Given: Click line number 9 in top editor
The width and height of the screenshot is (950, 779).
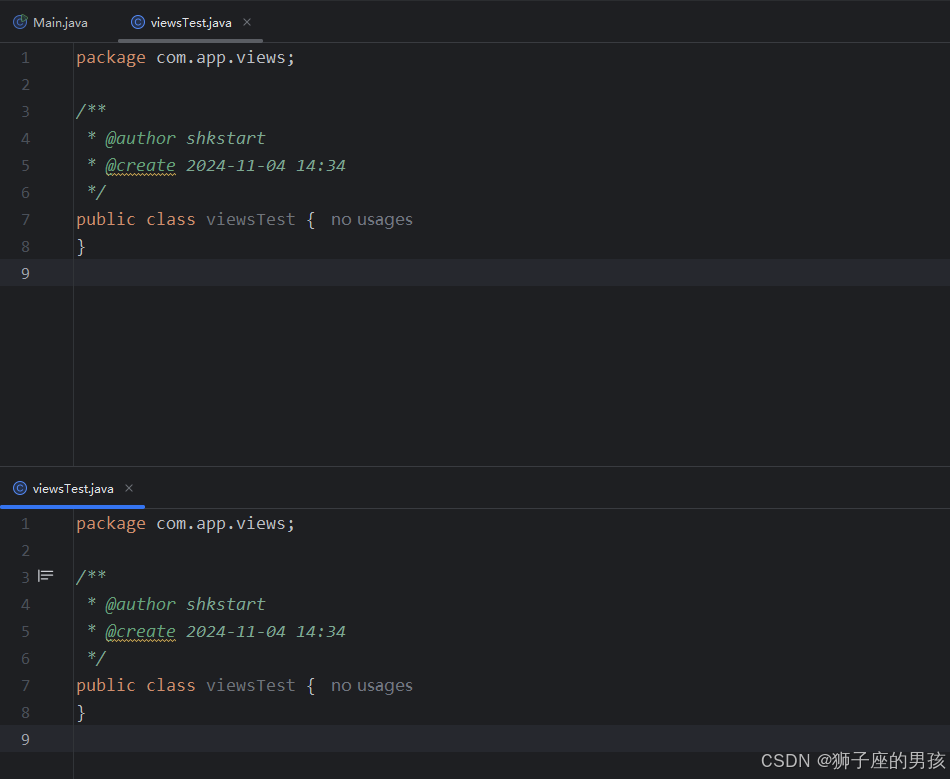Looking at the screenshot, I should [x=25, y=273].
